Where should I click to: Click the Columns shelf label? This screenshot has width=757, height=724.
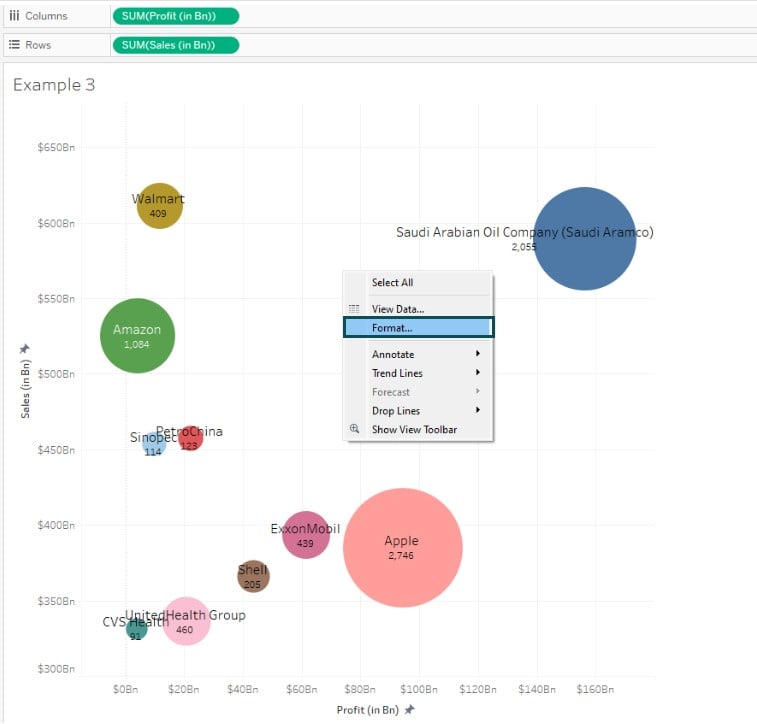click(46, 16)
